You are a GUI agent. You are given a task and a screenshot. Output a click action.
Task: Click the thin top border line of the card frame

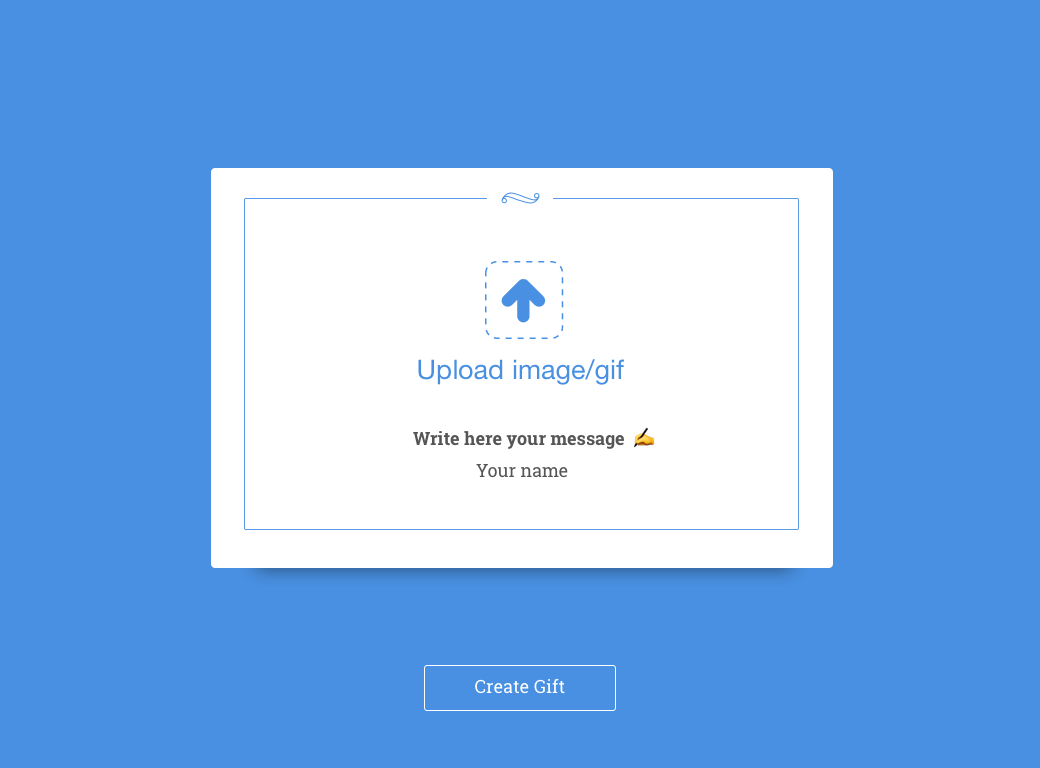[365, 198]
